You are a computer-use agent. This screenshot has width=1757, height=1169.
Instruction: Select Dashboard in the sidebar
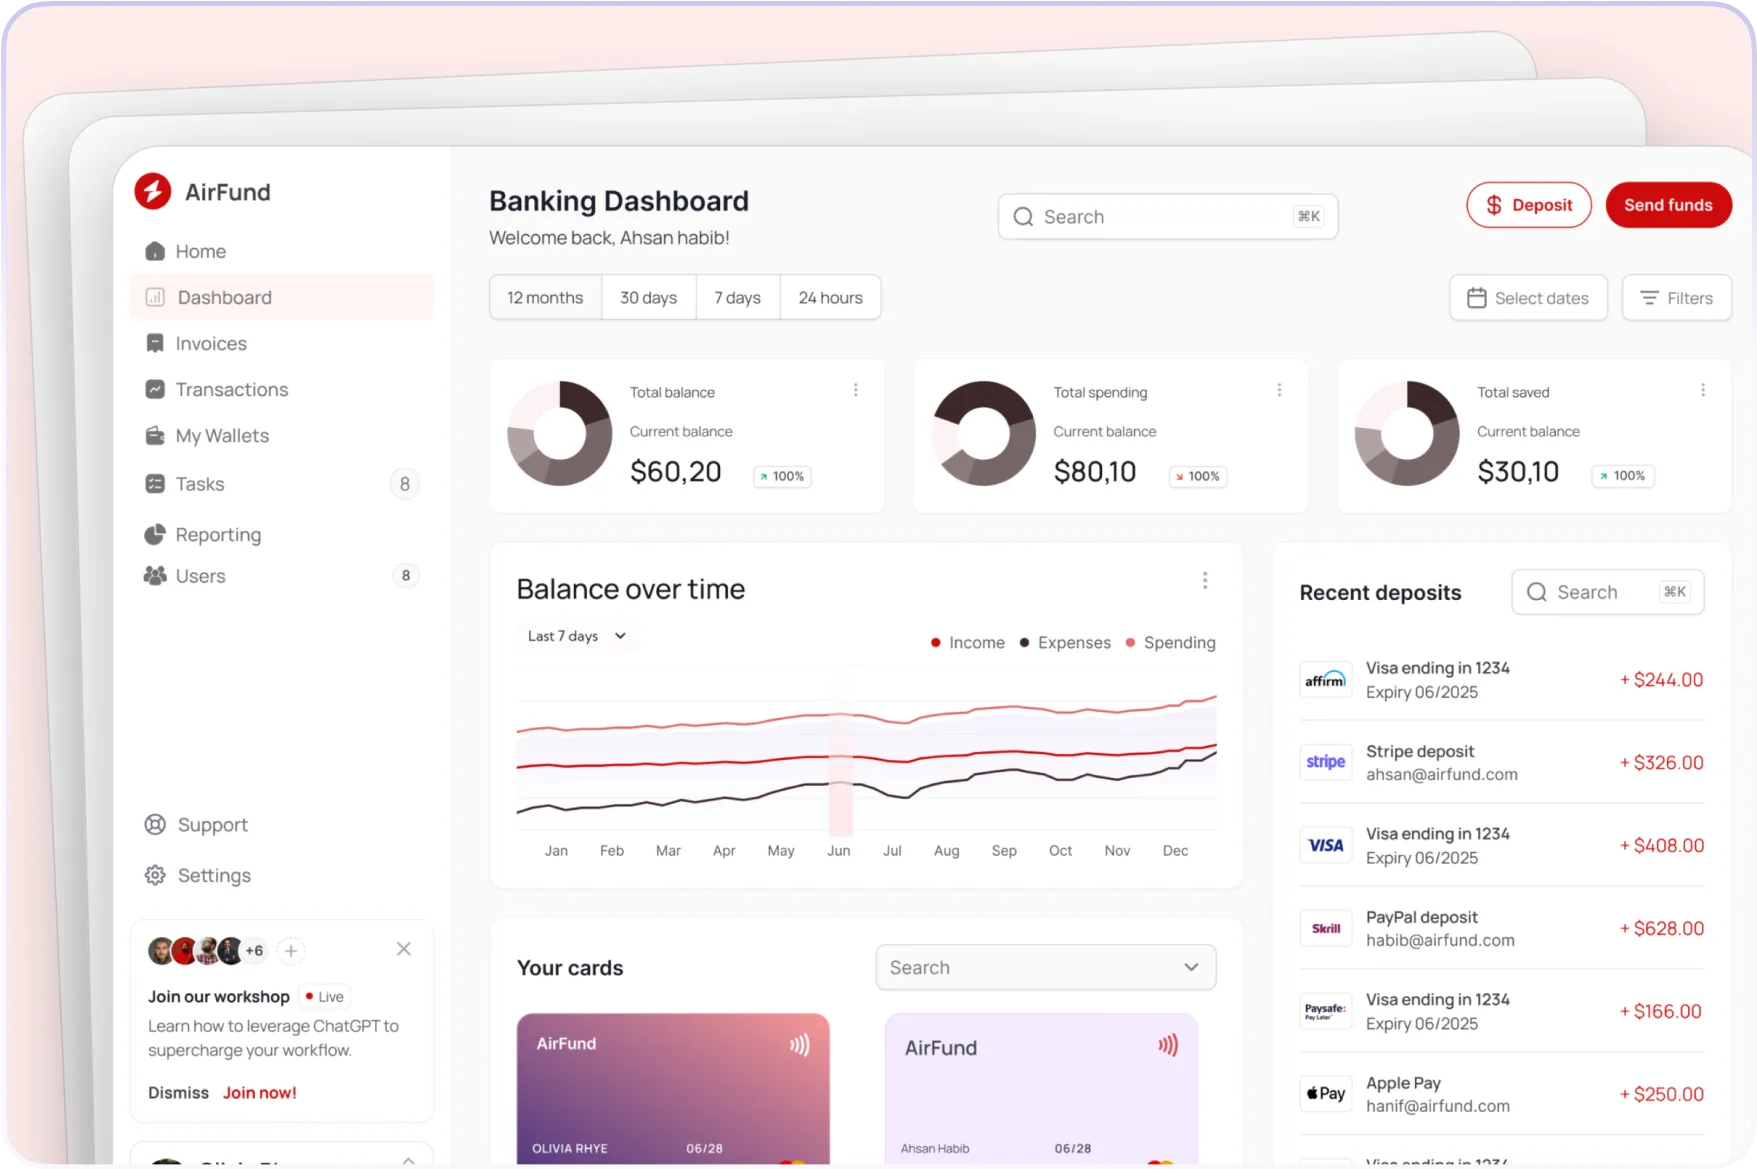pyautogui.click(x=282, y=297)
